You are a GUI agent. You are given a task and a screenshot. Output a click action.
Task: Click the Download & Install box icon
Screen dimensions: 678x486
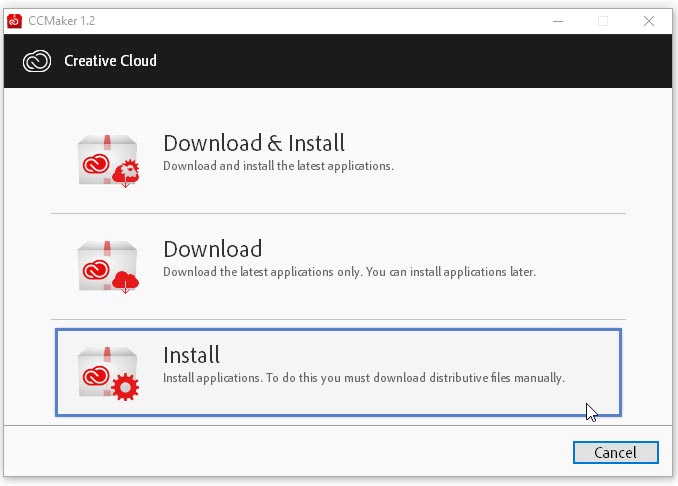point(109,161)
